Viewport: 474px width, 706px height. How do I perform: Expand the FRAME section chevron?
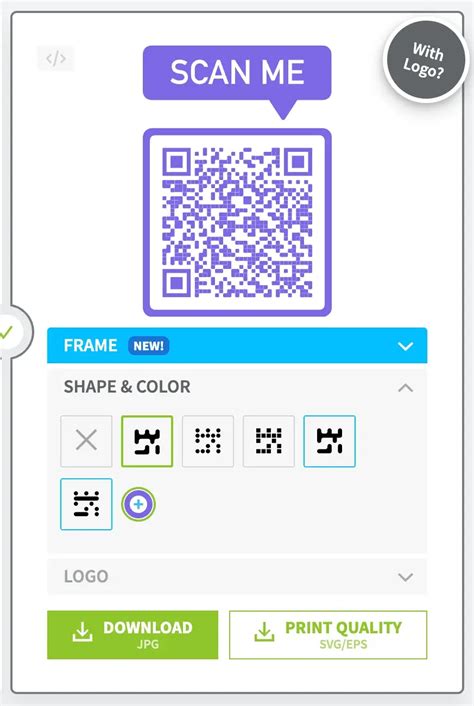(x=406, y=346)
